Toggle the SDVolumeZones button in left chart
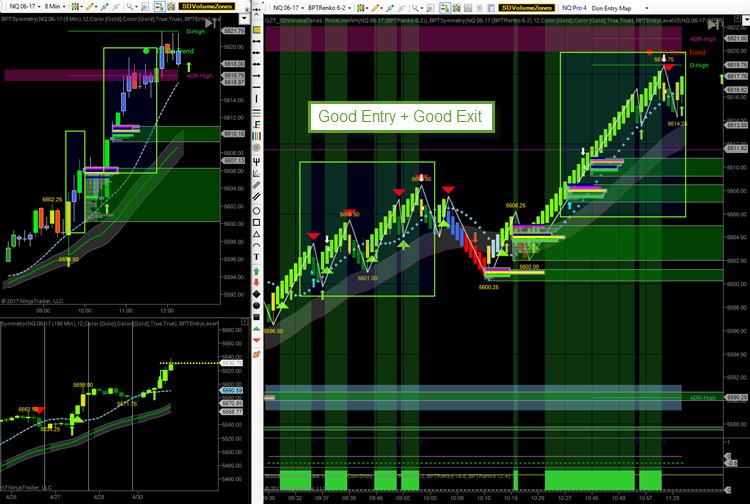This screenshot has width=750, height=504. click(x=207, y=7)
